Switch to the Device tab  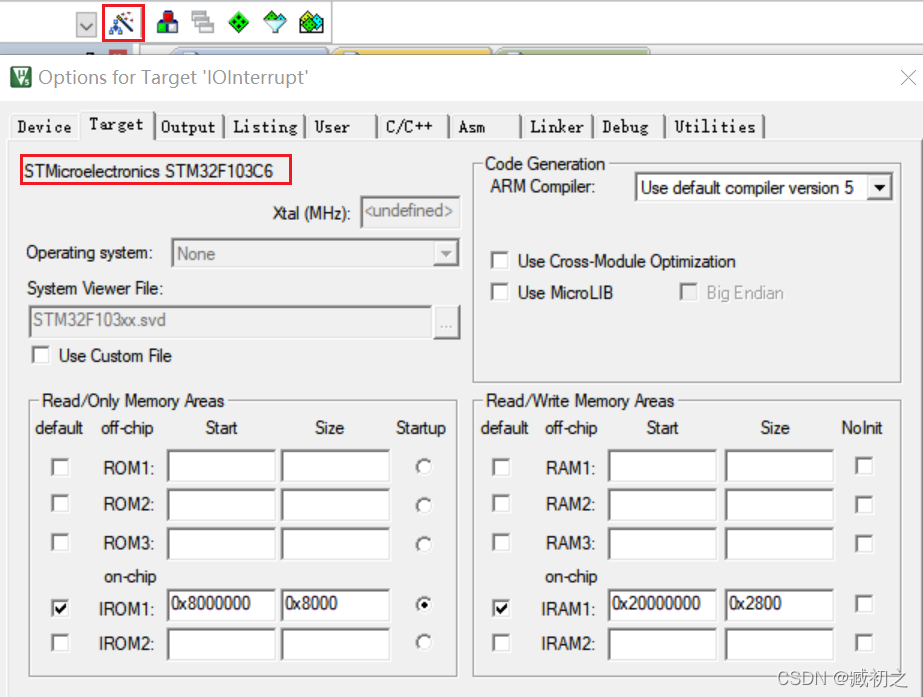coord(44,127)
